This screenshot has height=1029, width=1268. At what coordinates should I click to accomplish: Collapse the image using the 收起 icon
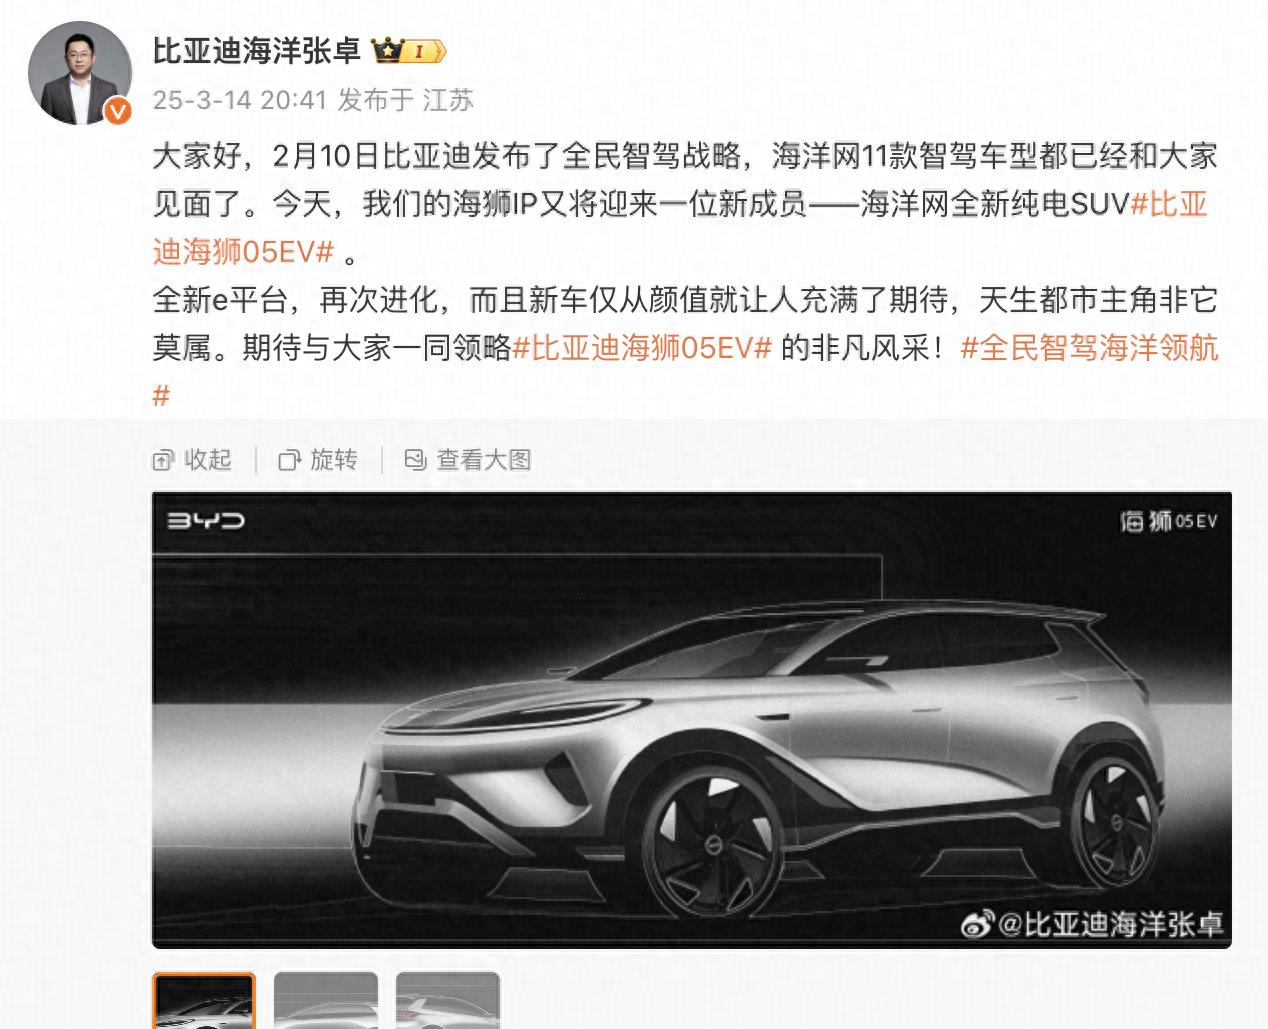163,460
